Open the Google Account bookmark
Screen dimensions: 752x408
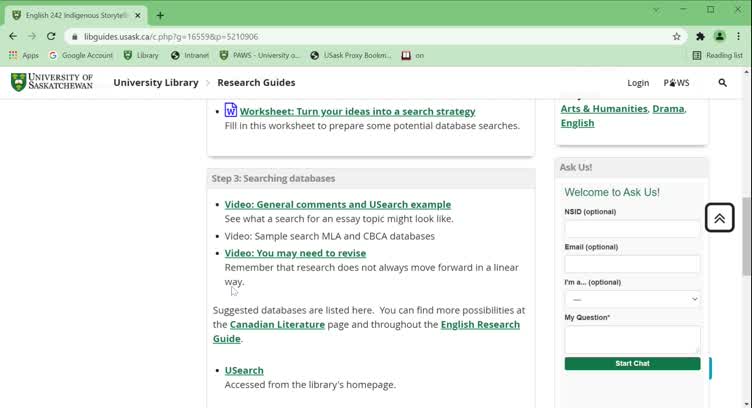tap(81, 56)
